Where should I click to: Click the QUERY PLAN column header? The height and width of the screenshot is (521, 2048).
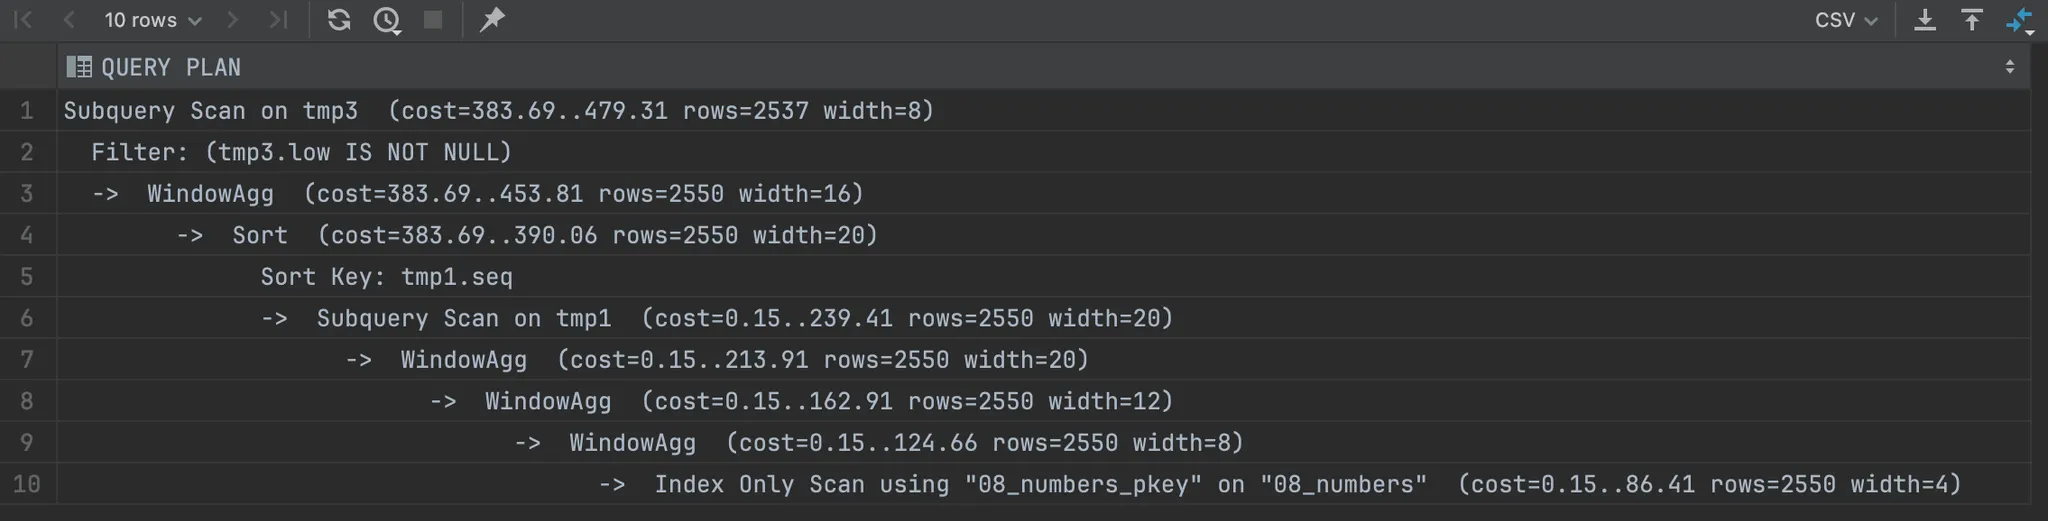tap(171, 67)
